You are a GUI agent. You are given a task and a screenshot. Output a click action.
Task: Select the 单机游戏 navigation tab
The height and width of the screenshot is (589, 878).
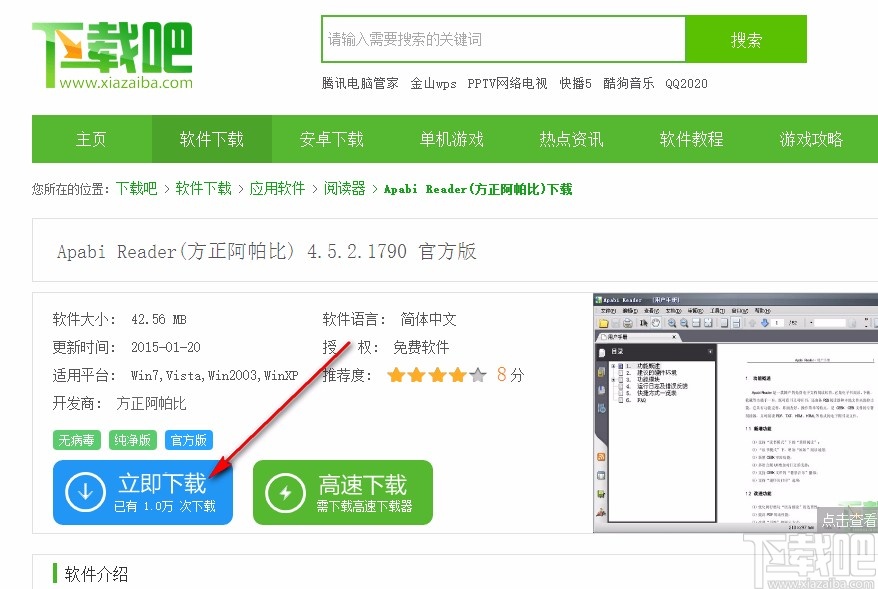coord(451,139)
